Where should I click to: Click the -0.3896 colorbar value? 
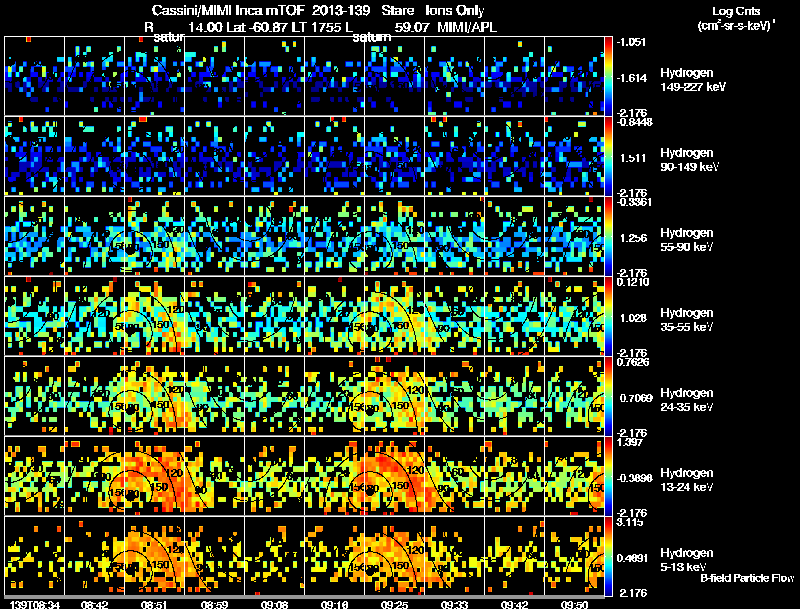[634, 478]
